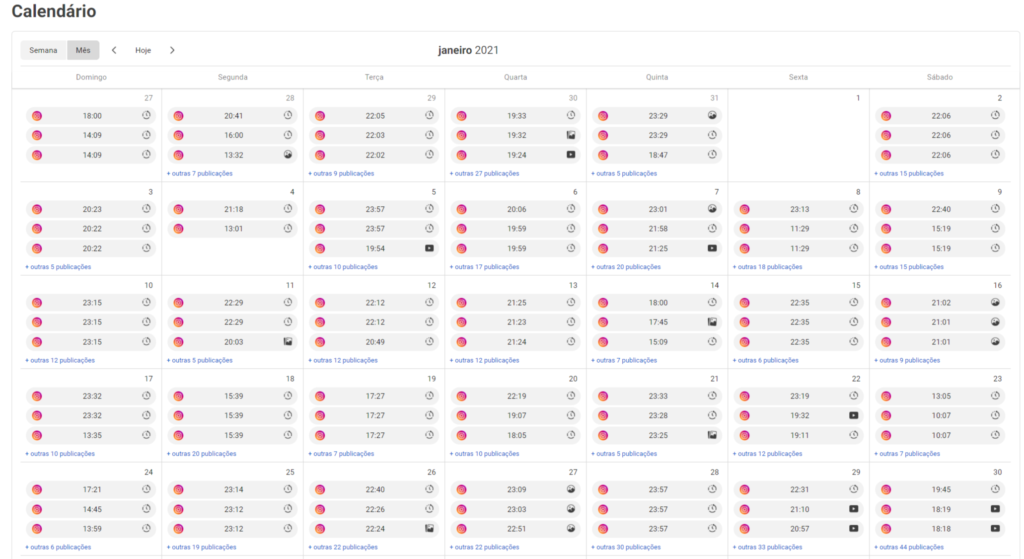Switch to the Semana view
Screen dimensions: 1024x559
pyautogui.click(x=43, y=50)
